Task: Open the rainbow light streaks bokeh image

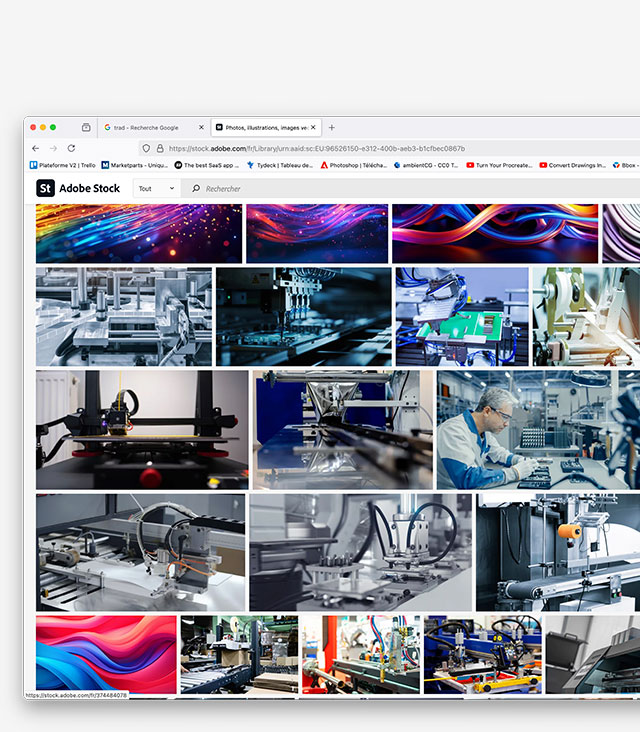Action: 139,233
